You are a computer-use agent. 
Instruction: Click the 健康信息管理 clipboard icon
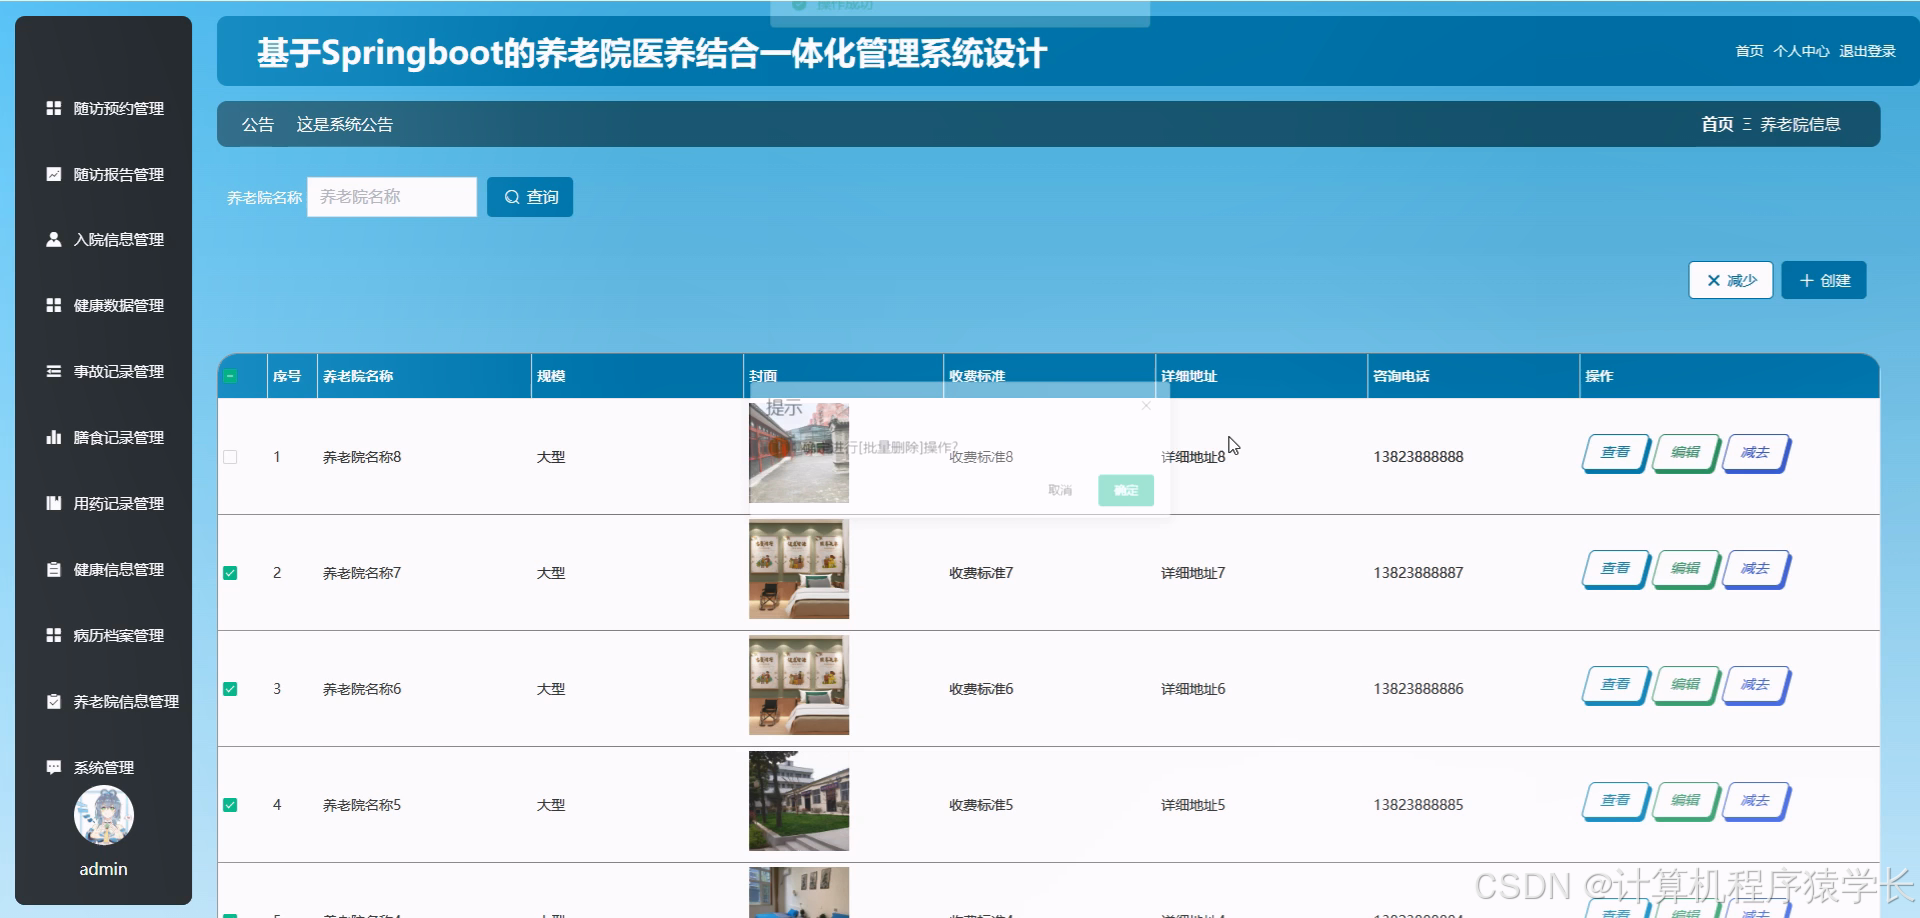(54, 570)
